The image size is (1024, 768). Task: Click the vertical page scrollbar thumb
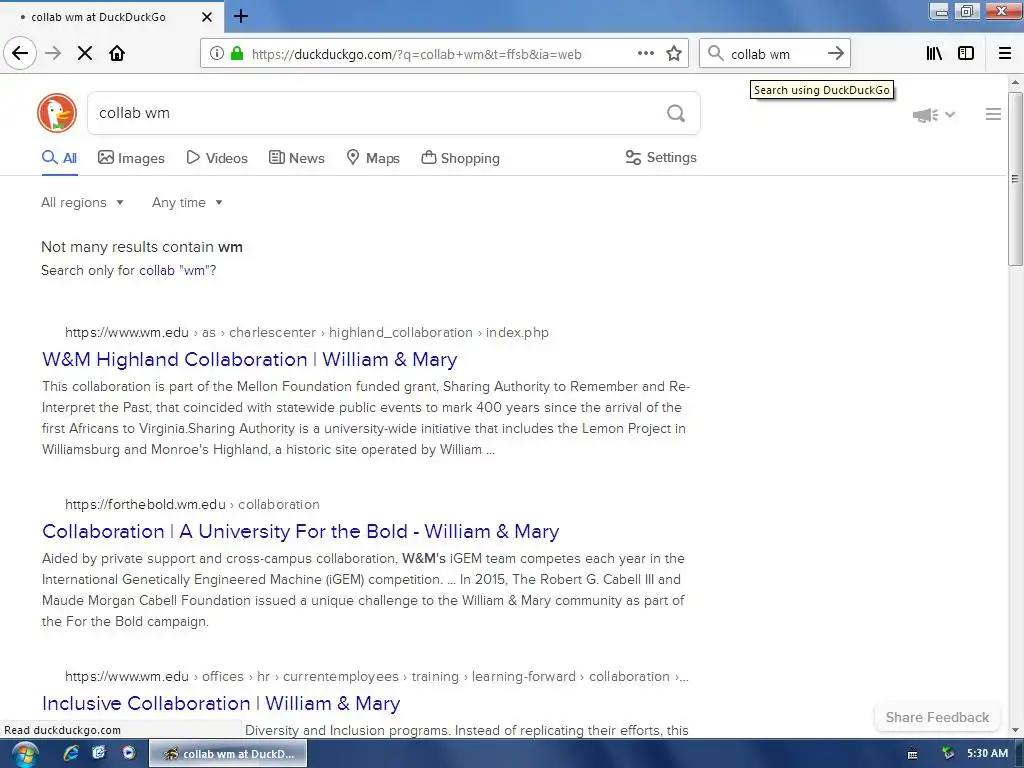pyautogui.click(x=1015, y=178)
